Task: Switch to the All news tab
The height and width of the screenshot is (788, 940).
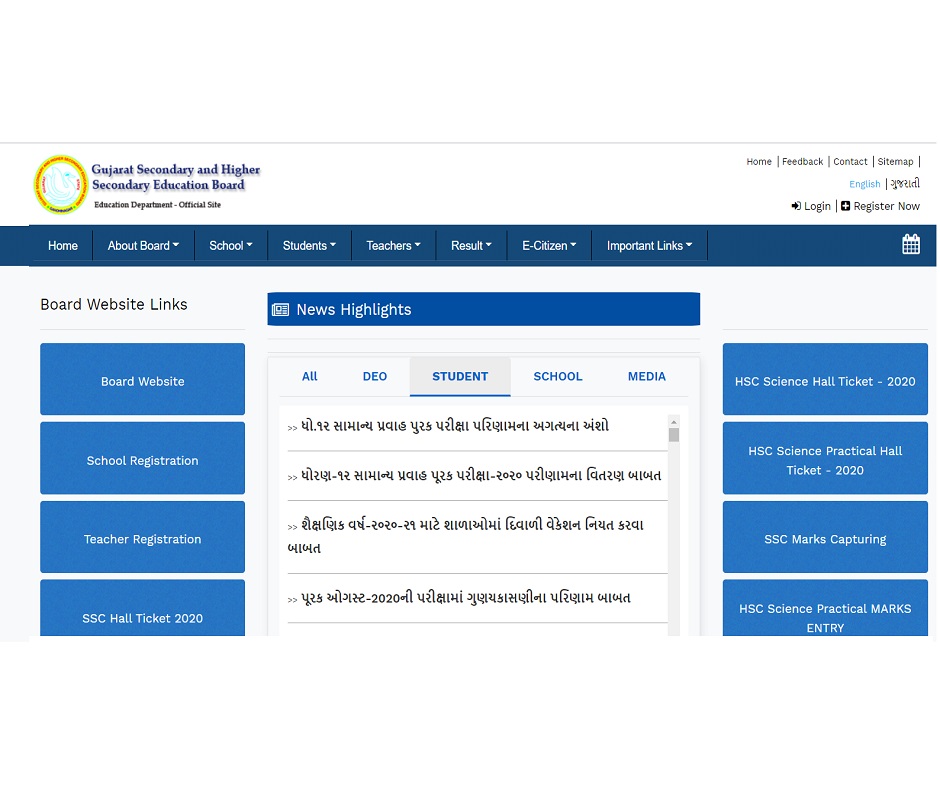Action: tap(309, 377)
